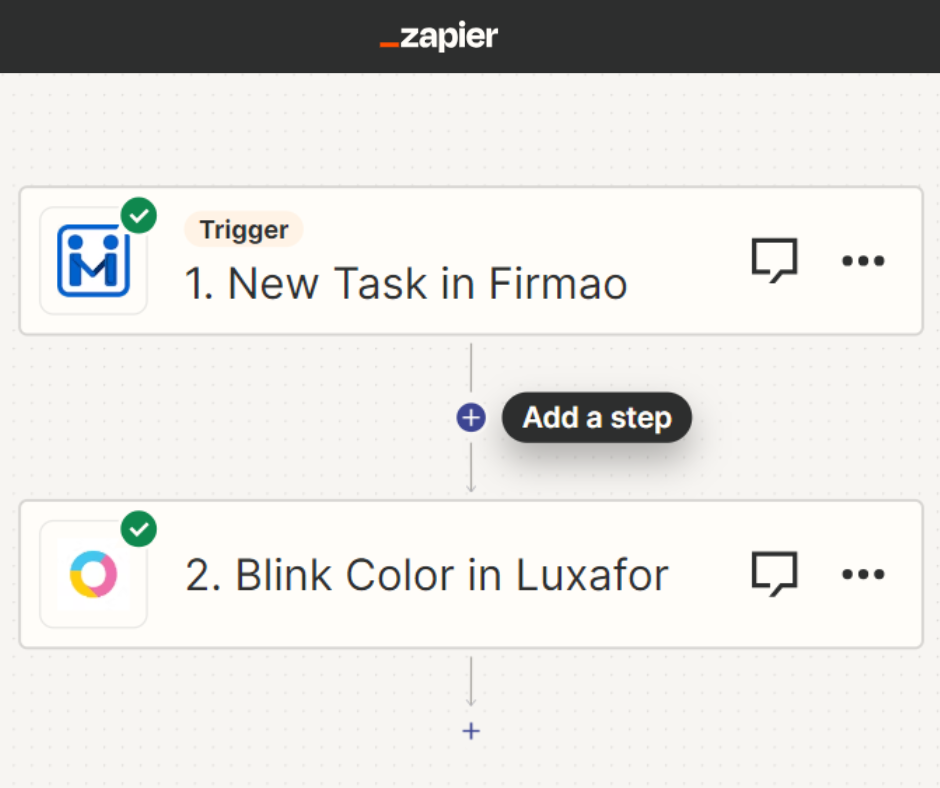The image size is (940, 788).
Task: Click the plus icon between the two steps
Action: click(x=470, y=417)
